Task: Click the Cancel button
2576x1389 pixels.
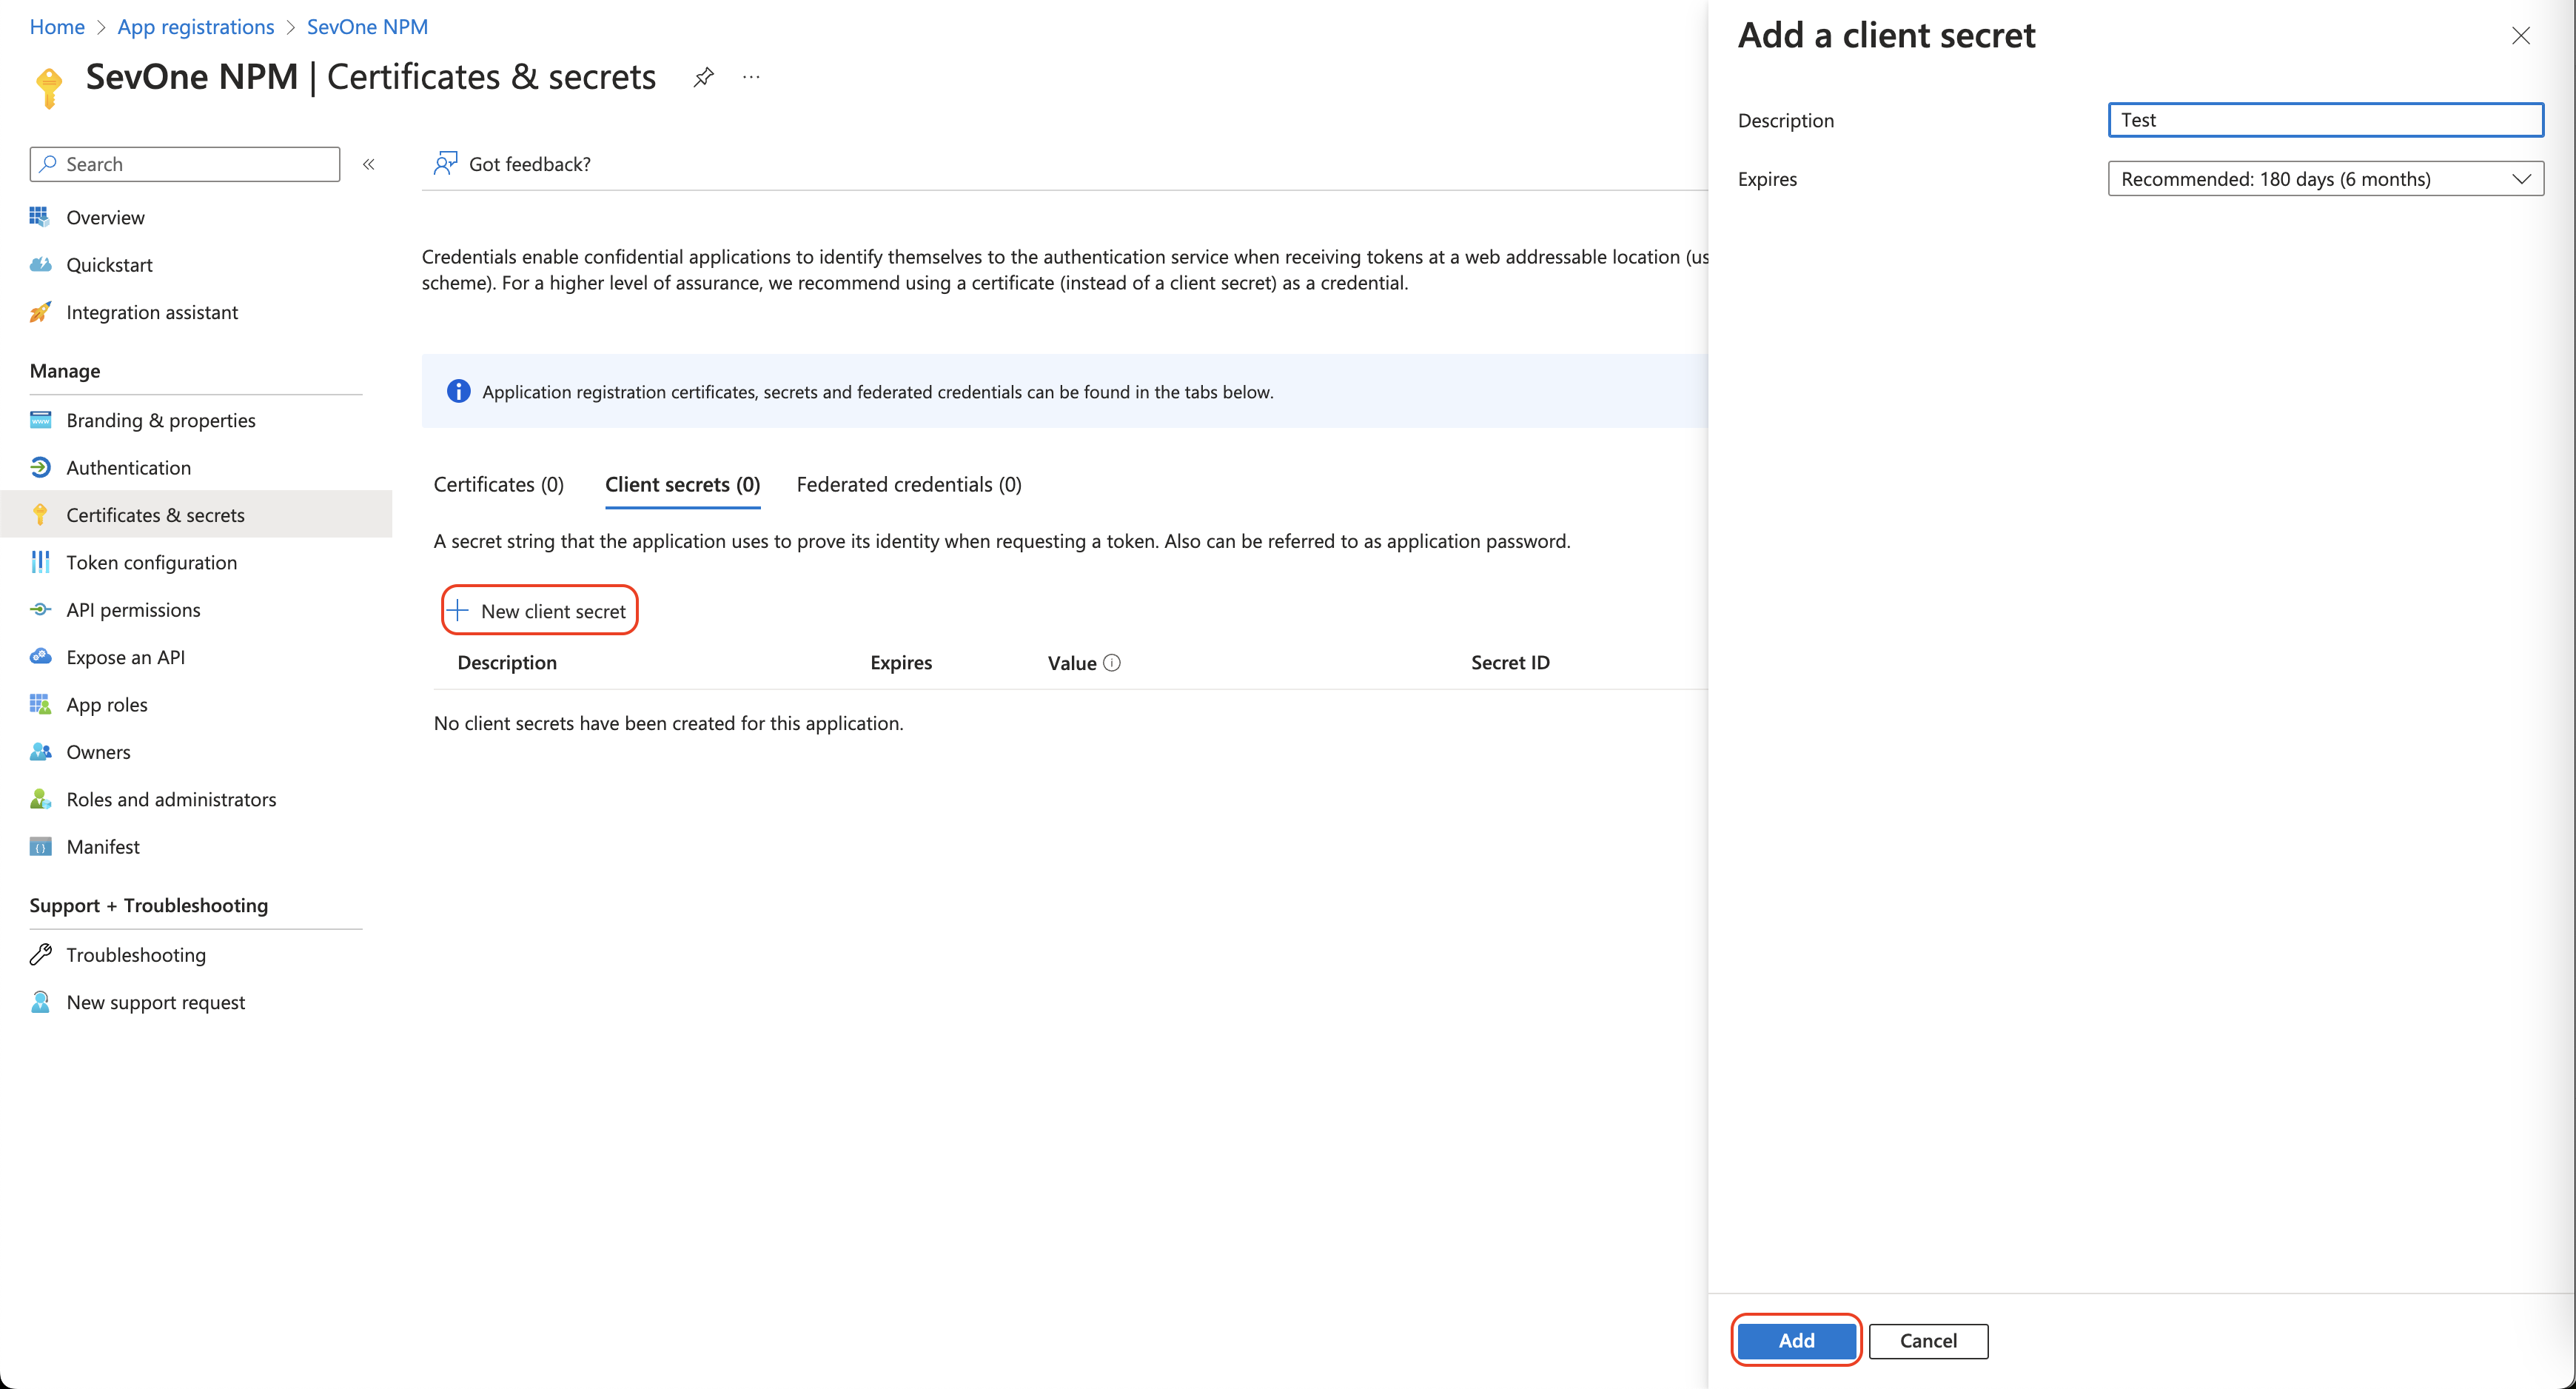Action: [x=1928, y=1340]
